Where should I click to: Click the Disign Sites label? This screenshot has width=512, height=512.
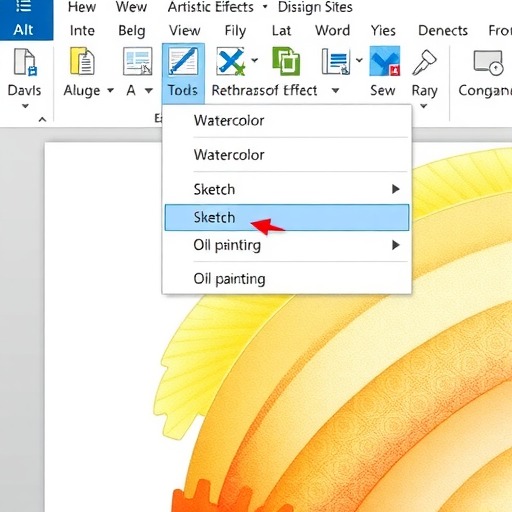point(315,7)
